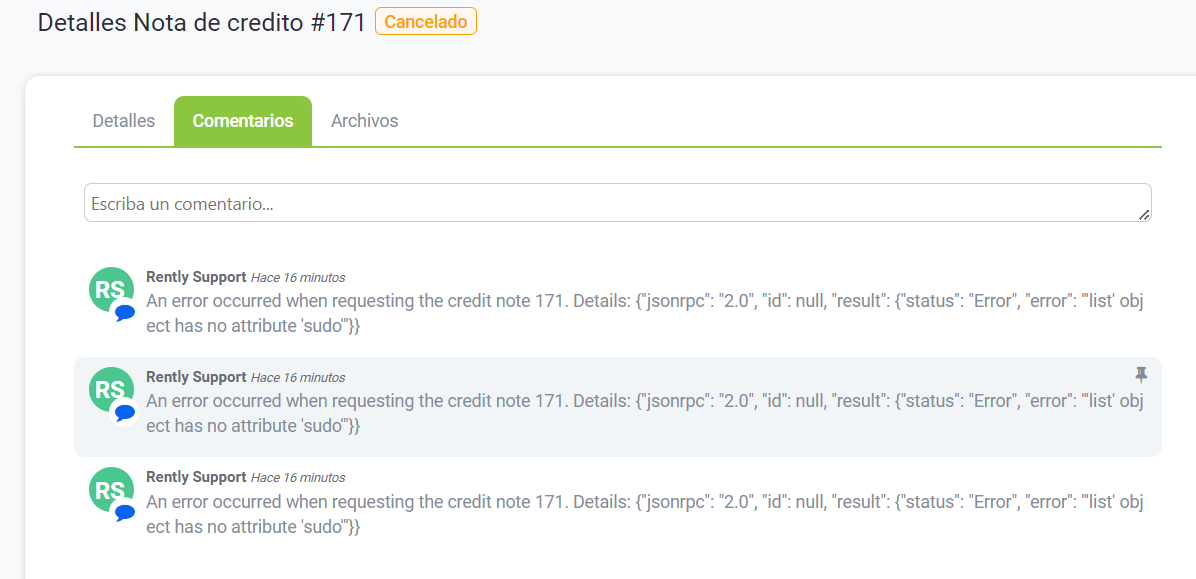Image resolution: width=1196 pixels, height=579 pixels.
Task: Select the Comentarios tab
Action: [243, 121]
